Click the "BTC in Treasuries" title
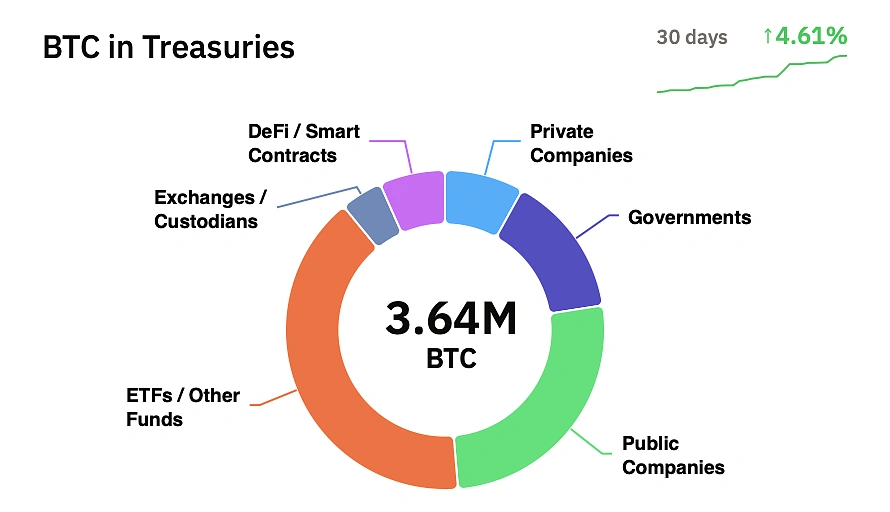Screen dimensions: 890x512 169,47
